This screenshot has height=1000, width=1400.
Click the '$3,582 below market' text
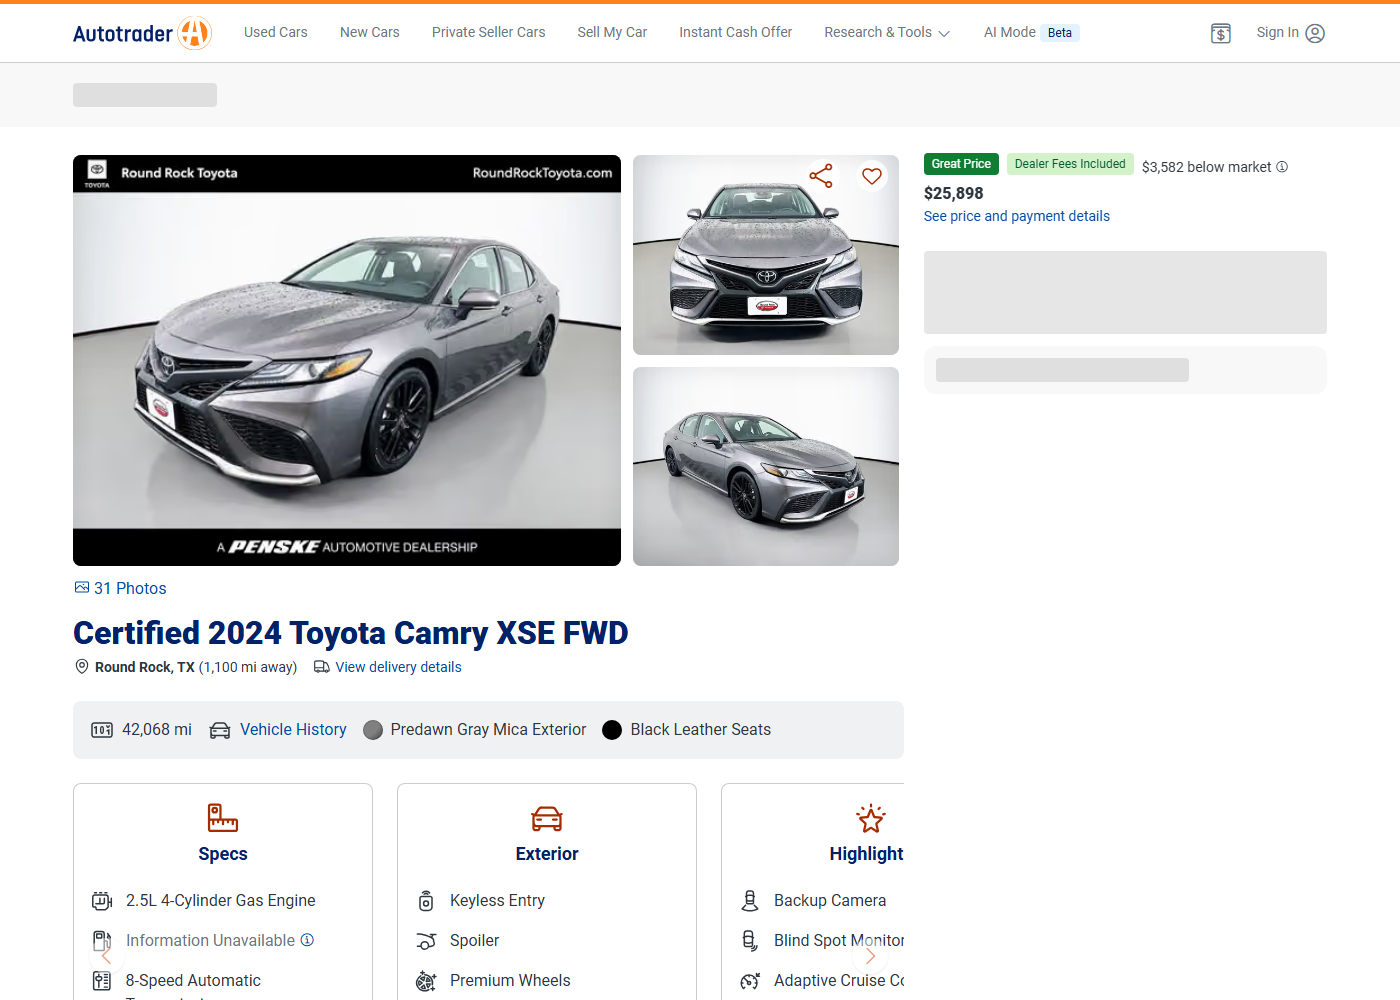[1207, 167]
